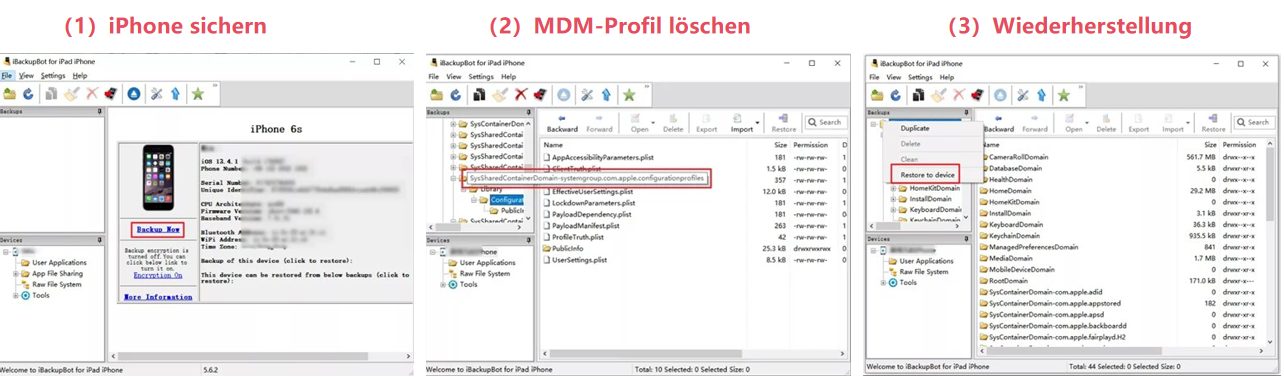Click open-folder toolbar icon in iPhone sichern window
The width and height of the screenshot is (1284, 377).
pos(9,94)
